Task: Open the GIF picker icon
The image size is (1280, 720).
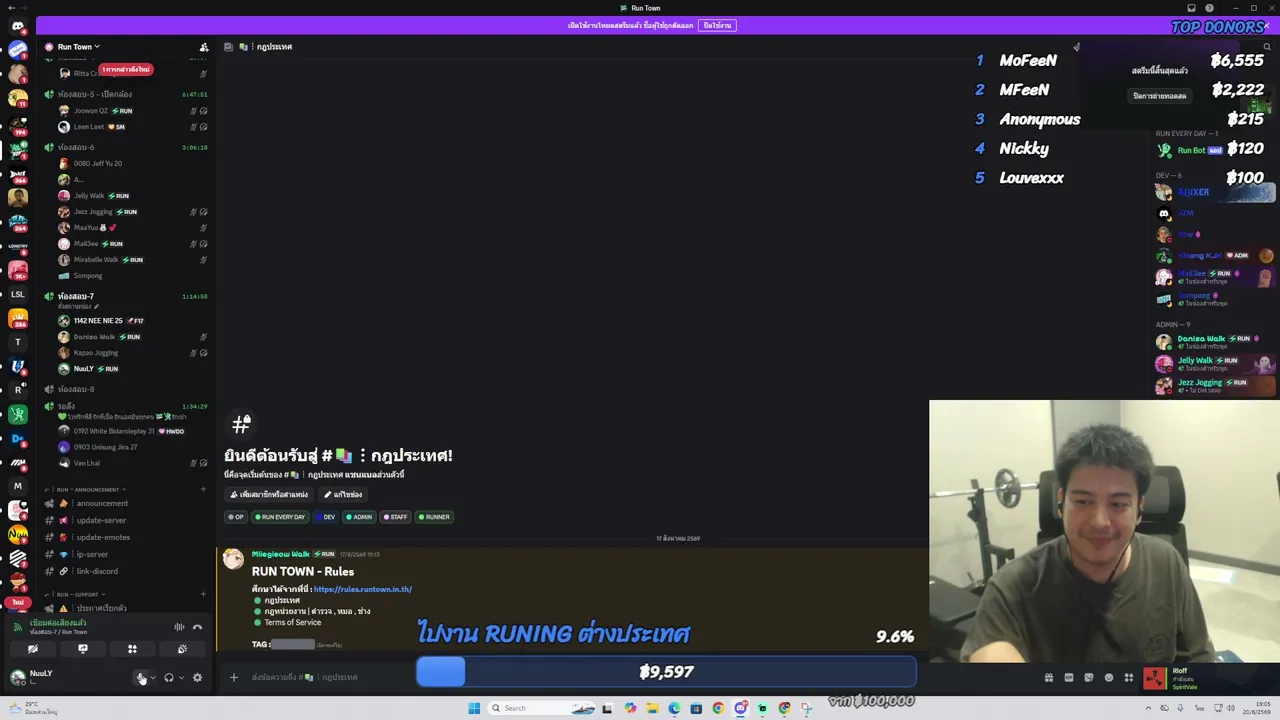Action: pos(1069,677)
